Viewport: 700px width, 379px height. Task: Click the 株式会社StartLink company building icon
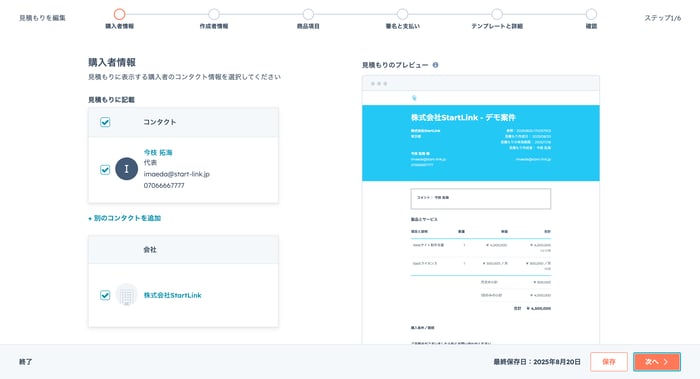coord(126,295)
